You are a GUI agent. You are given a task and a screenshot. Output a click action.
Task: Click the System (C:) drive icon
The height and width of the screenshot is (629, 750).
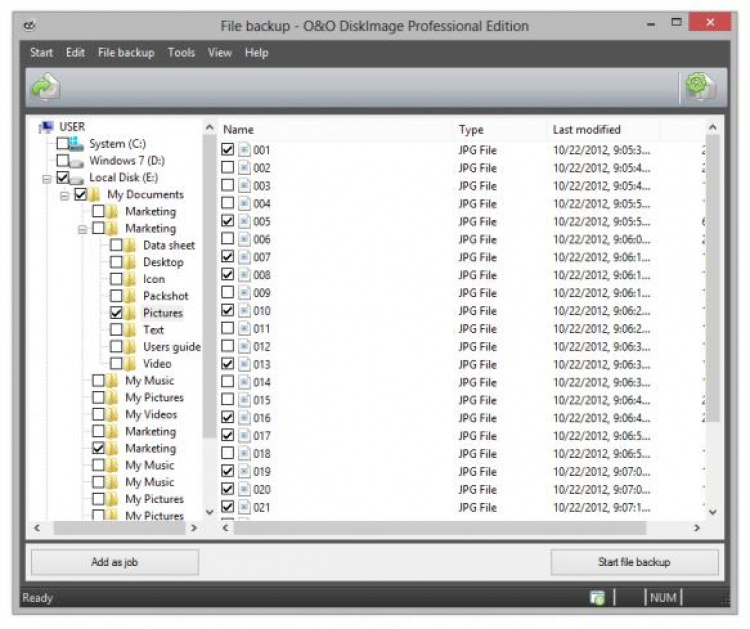pyautogui.click(x=76, y=143)
